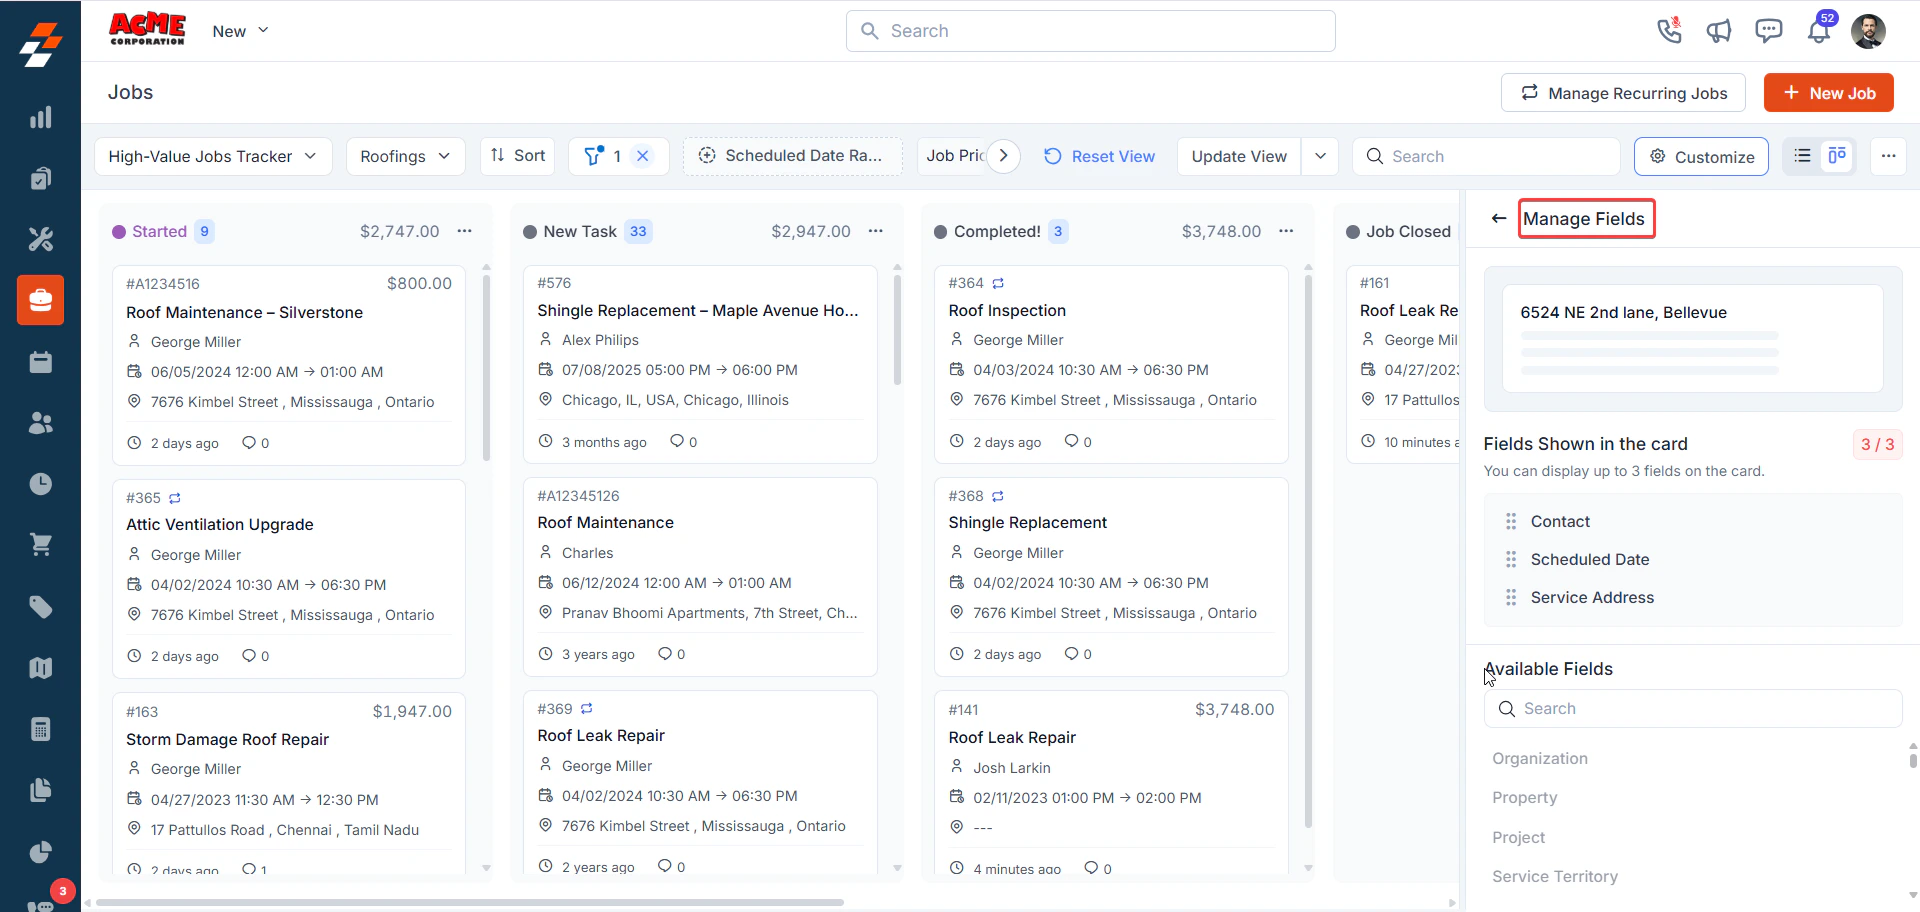This screenshot has height=912, width=1920.
Task: Open the price tag sidebar icon
Action: pos(40,607)
